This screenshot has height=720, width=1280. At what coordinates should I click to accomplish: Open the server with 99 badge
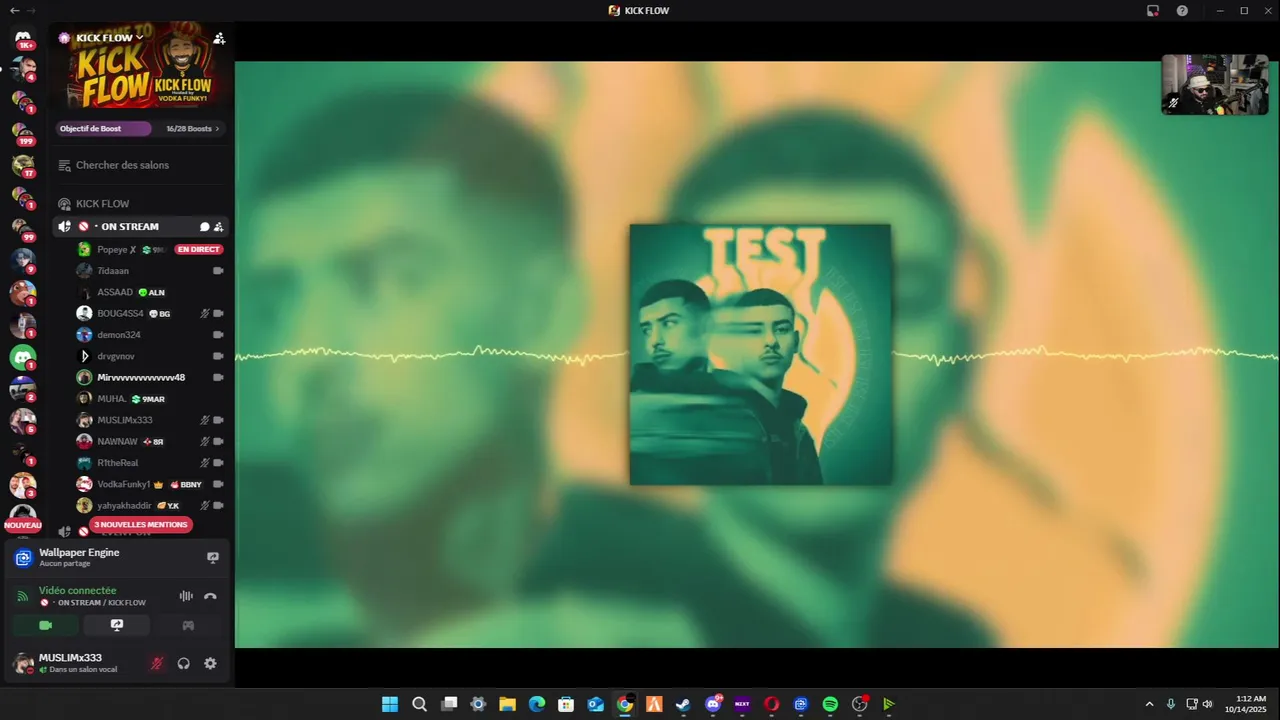pyautogui.click(x=23, y=230)
